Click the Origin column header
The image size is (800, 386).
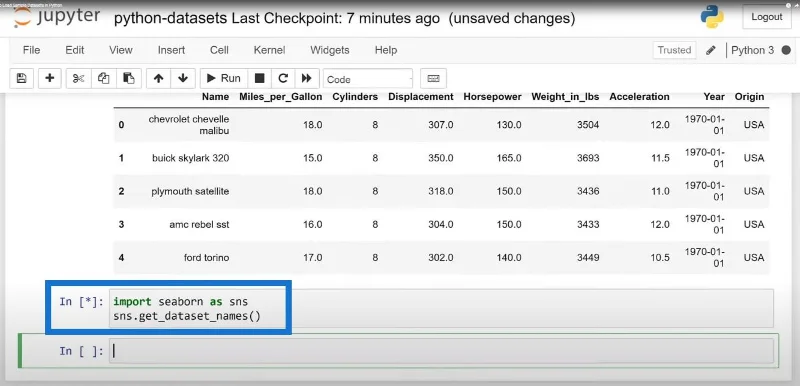coord(749,96)
